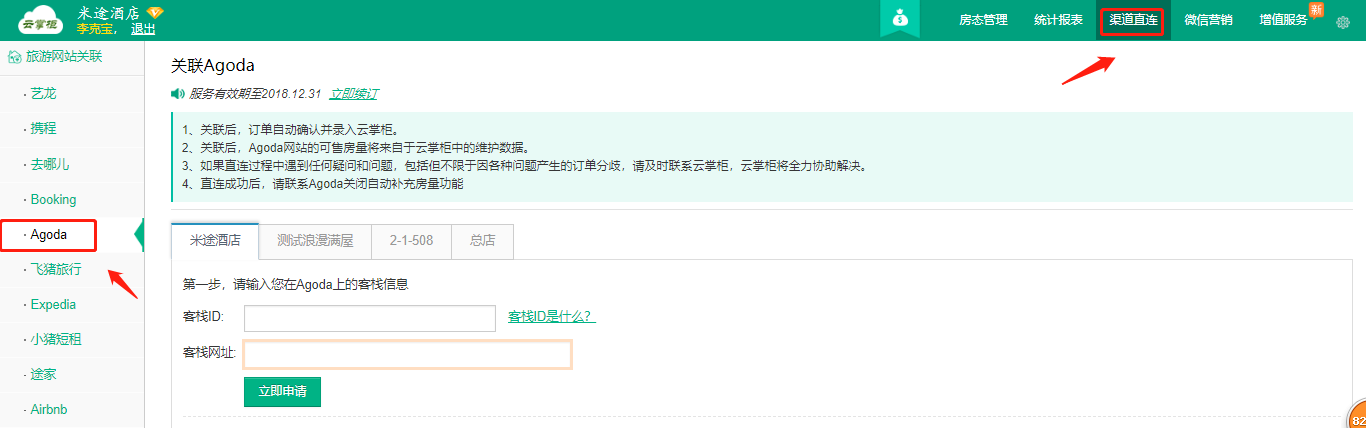Click the 旅游网站关联 sidebar header icon
The image size is (1366, 428).
[x=14, y=57]
